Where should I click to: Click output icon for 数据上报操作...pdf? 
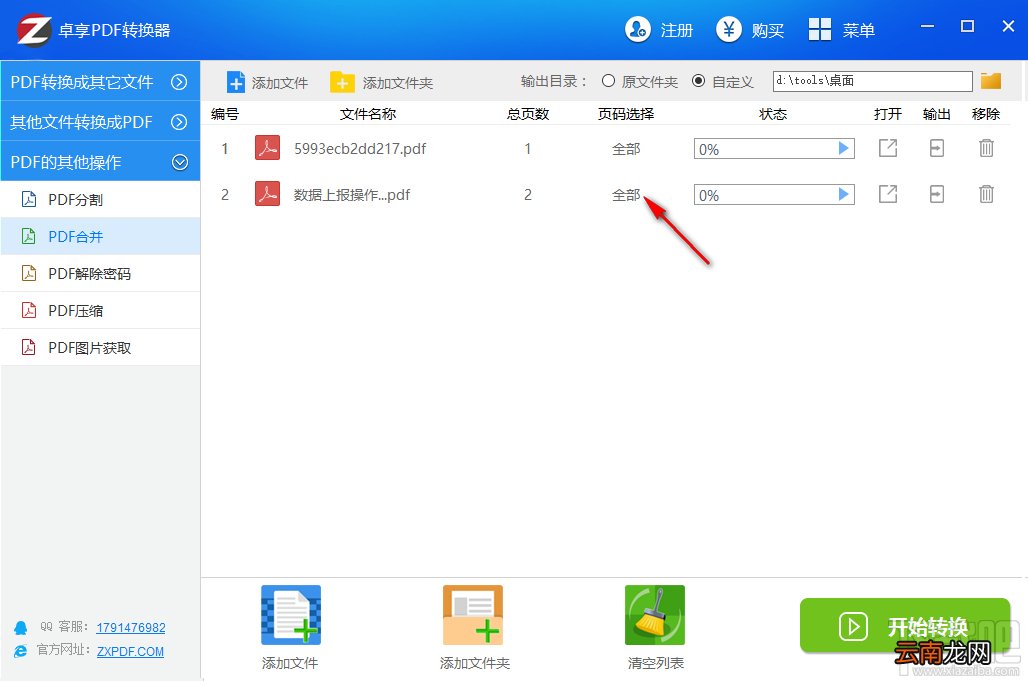(937, 194)
